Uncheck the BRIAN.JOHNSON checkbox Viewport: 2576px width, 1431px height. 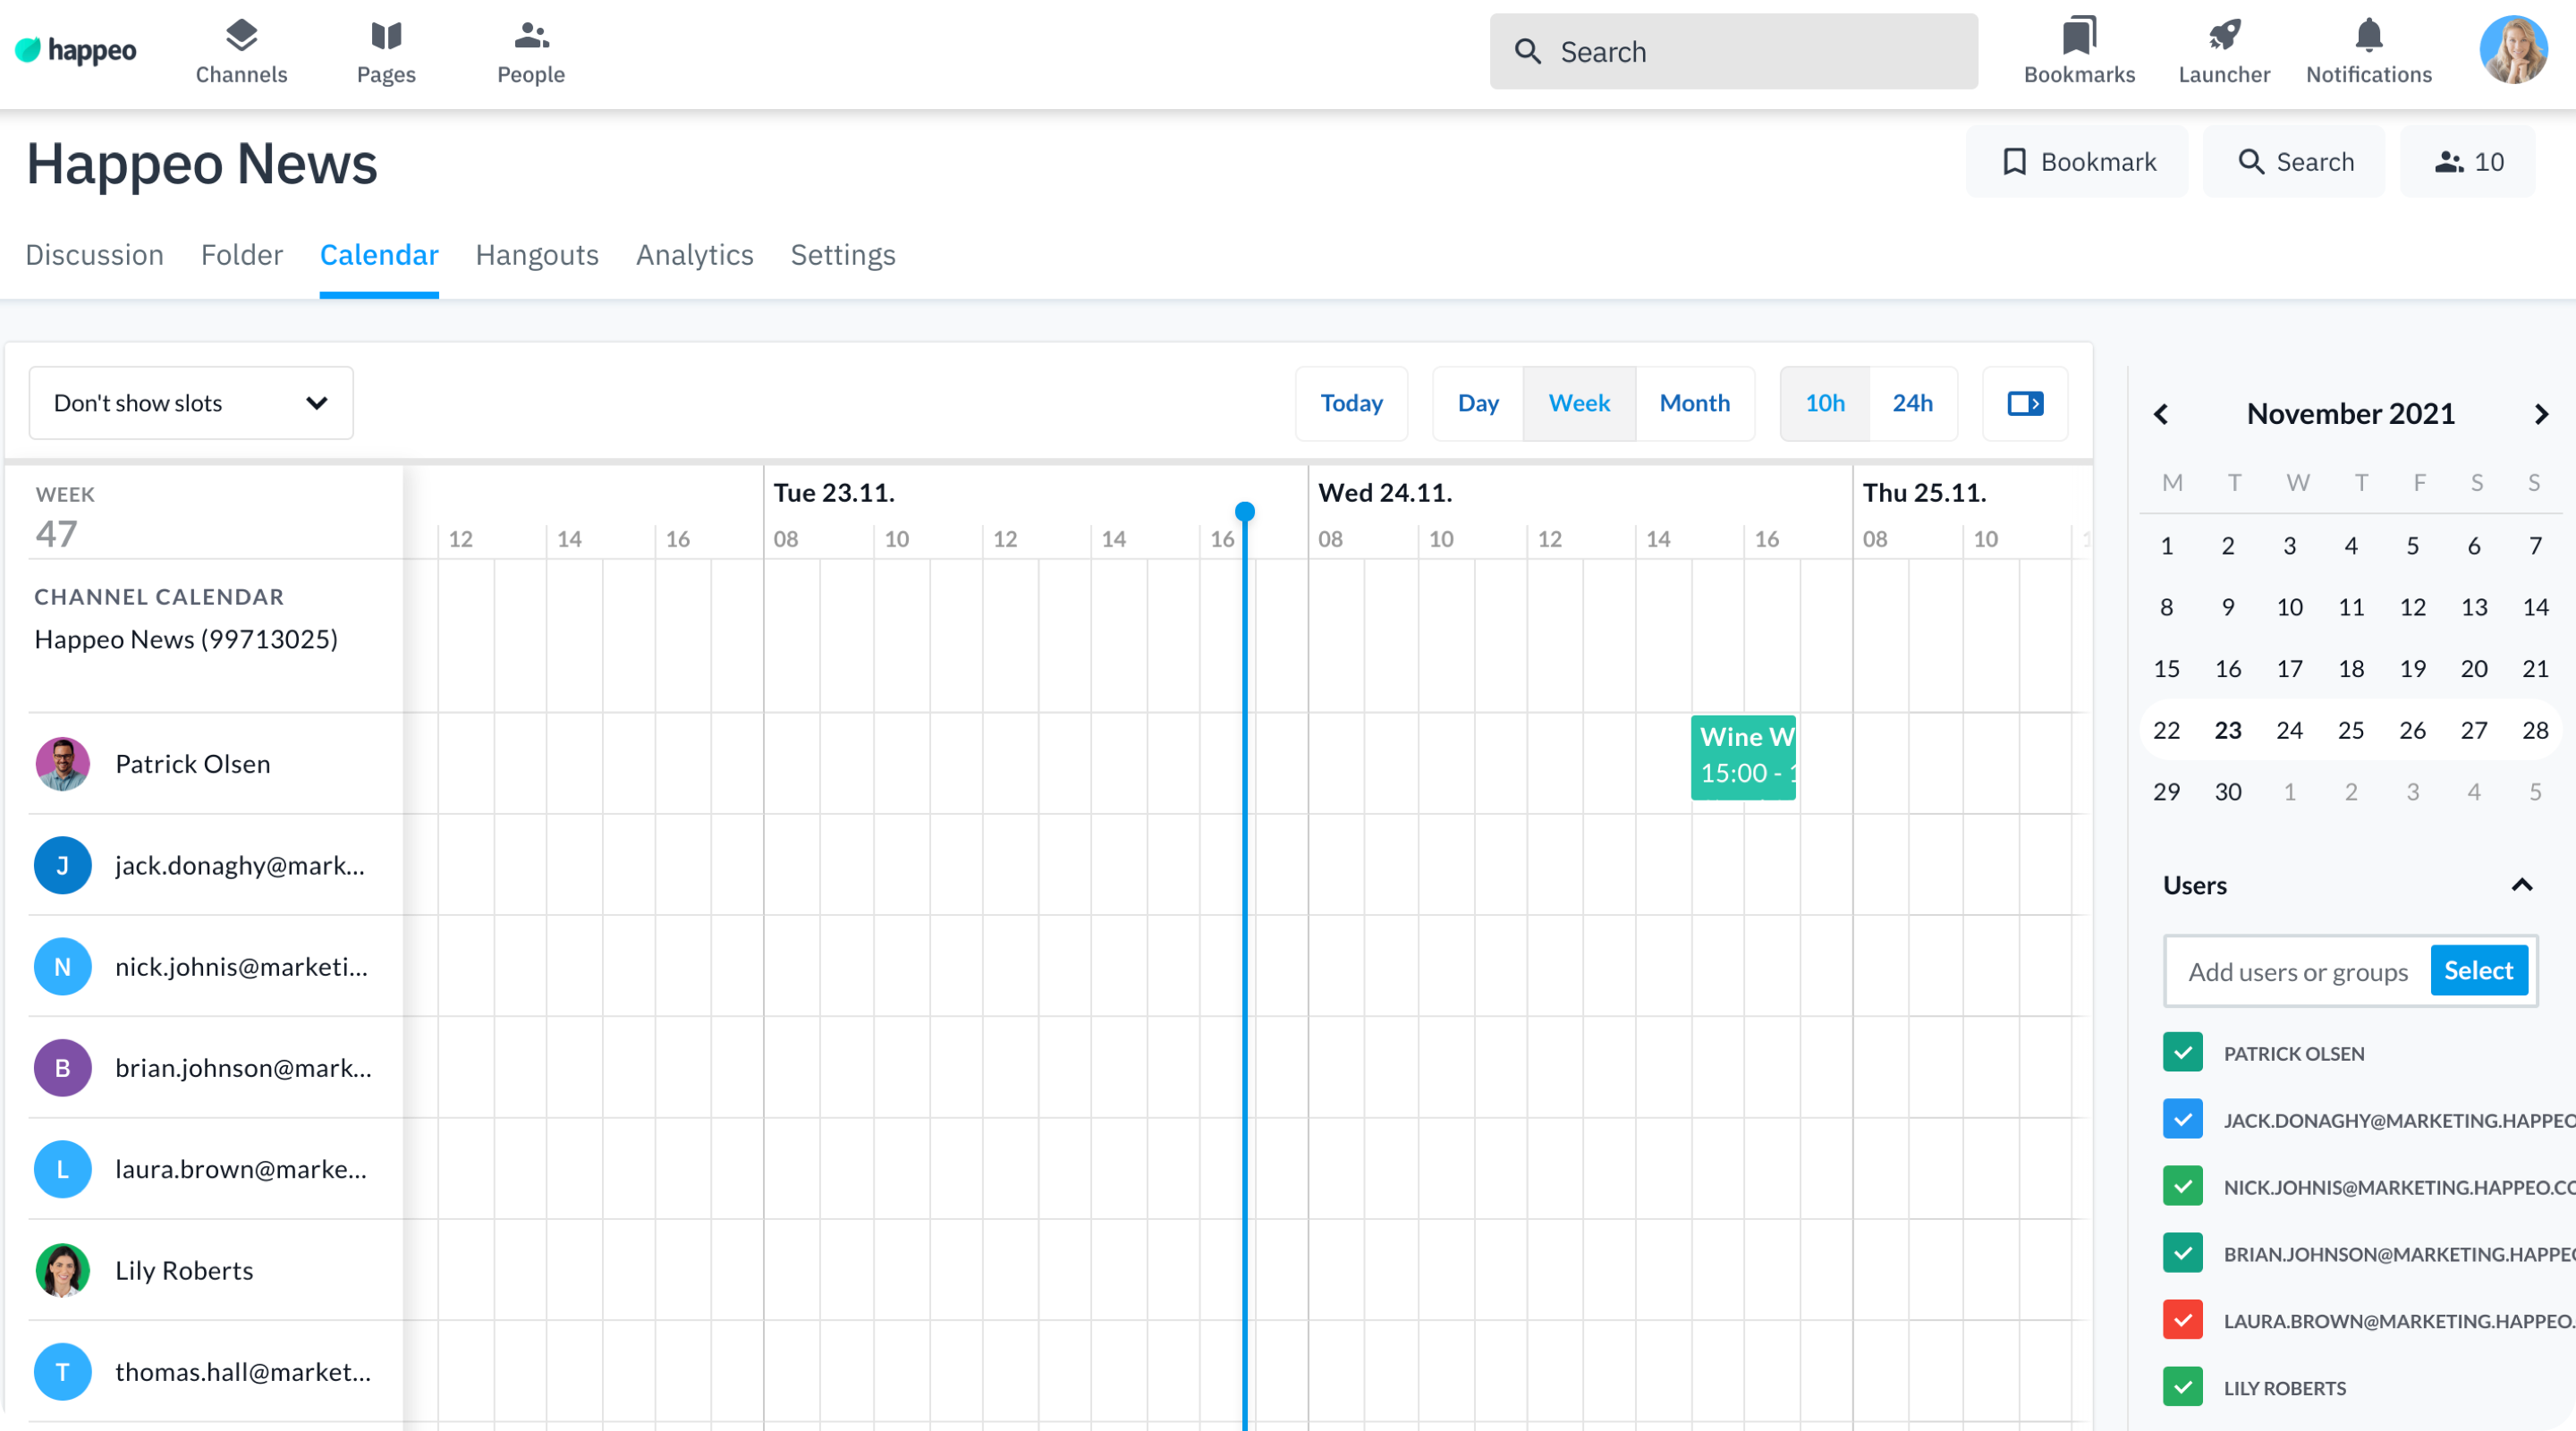click(2182, 1253)
